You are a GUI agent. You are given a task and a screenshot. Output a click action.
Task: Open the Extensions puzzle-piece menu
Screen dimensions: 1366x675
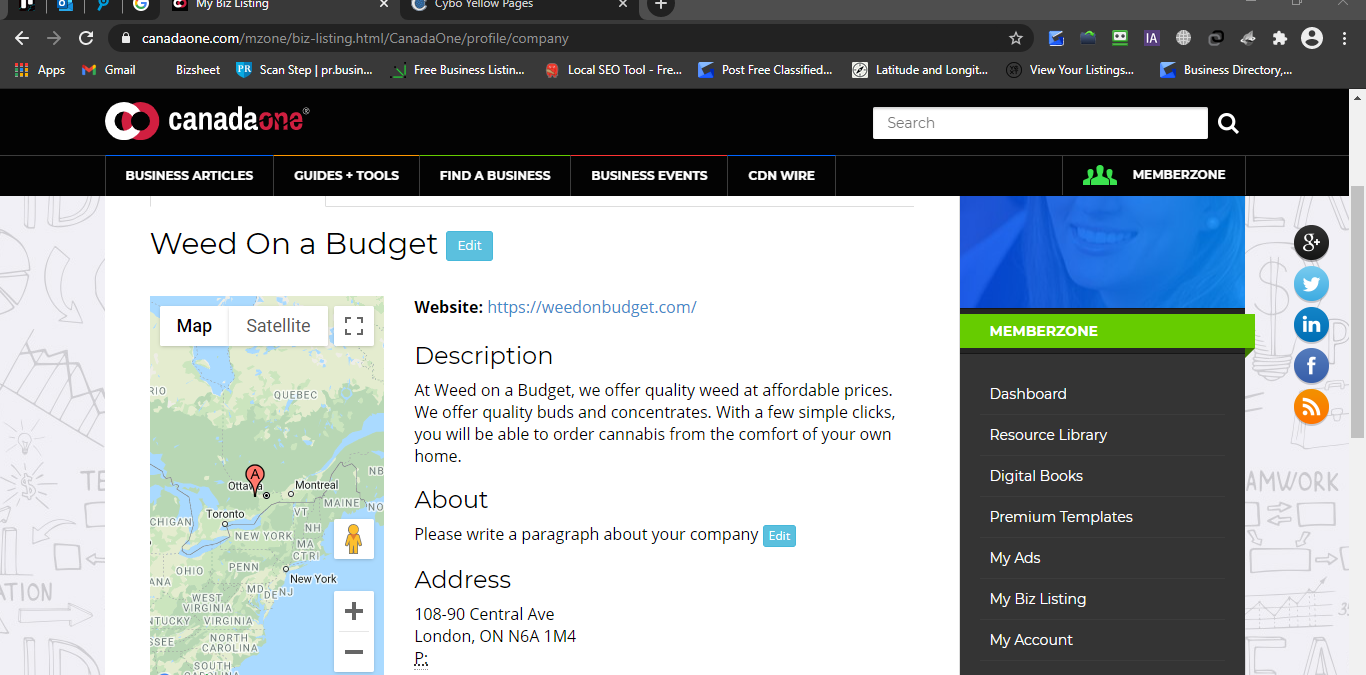pos(1279,38)
